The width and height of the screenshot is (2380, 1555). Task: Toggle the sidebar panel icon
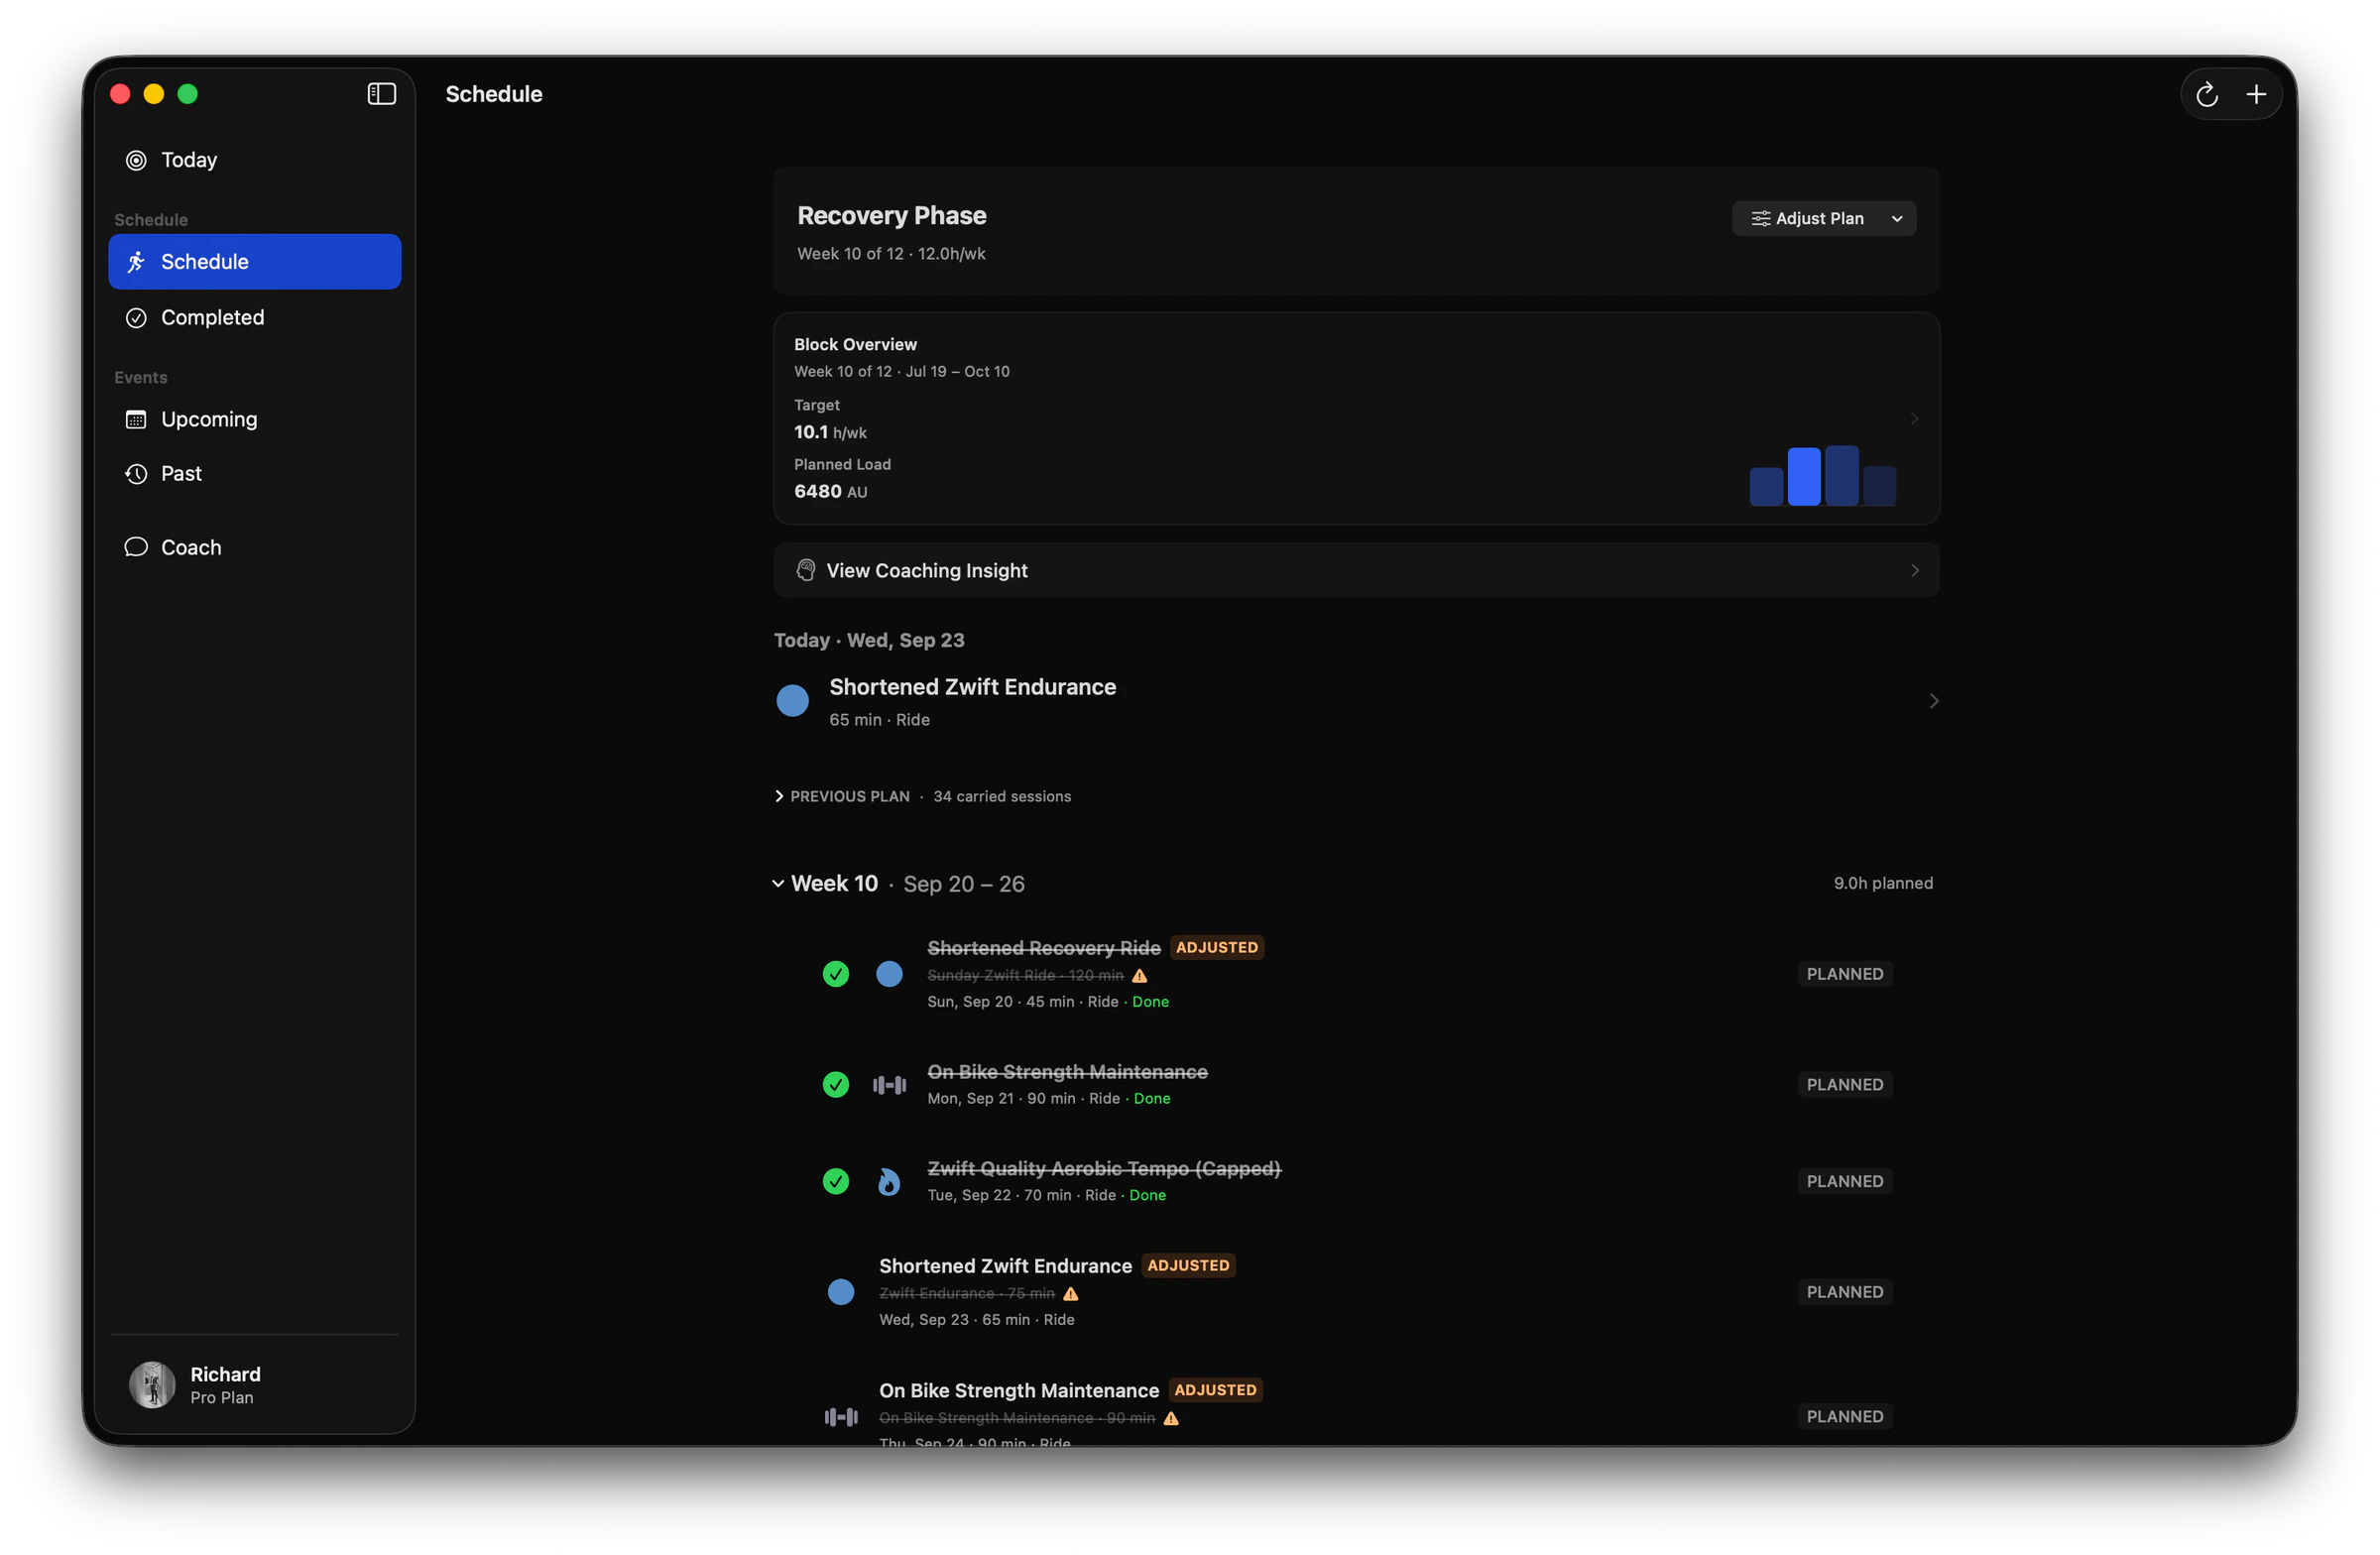click(x=381, y=94)
